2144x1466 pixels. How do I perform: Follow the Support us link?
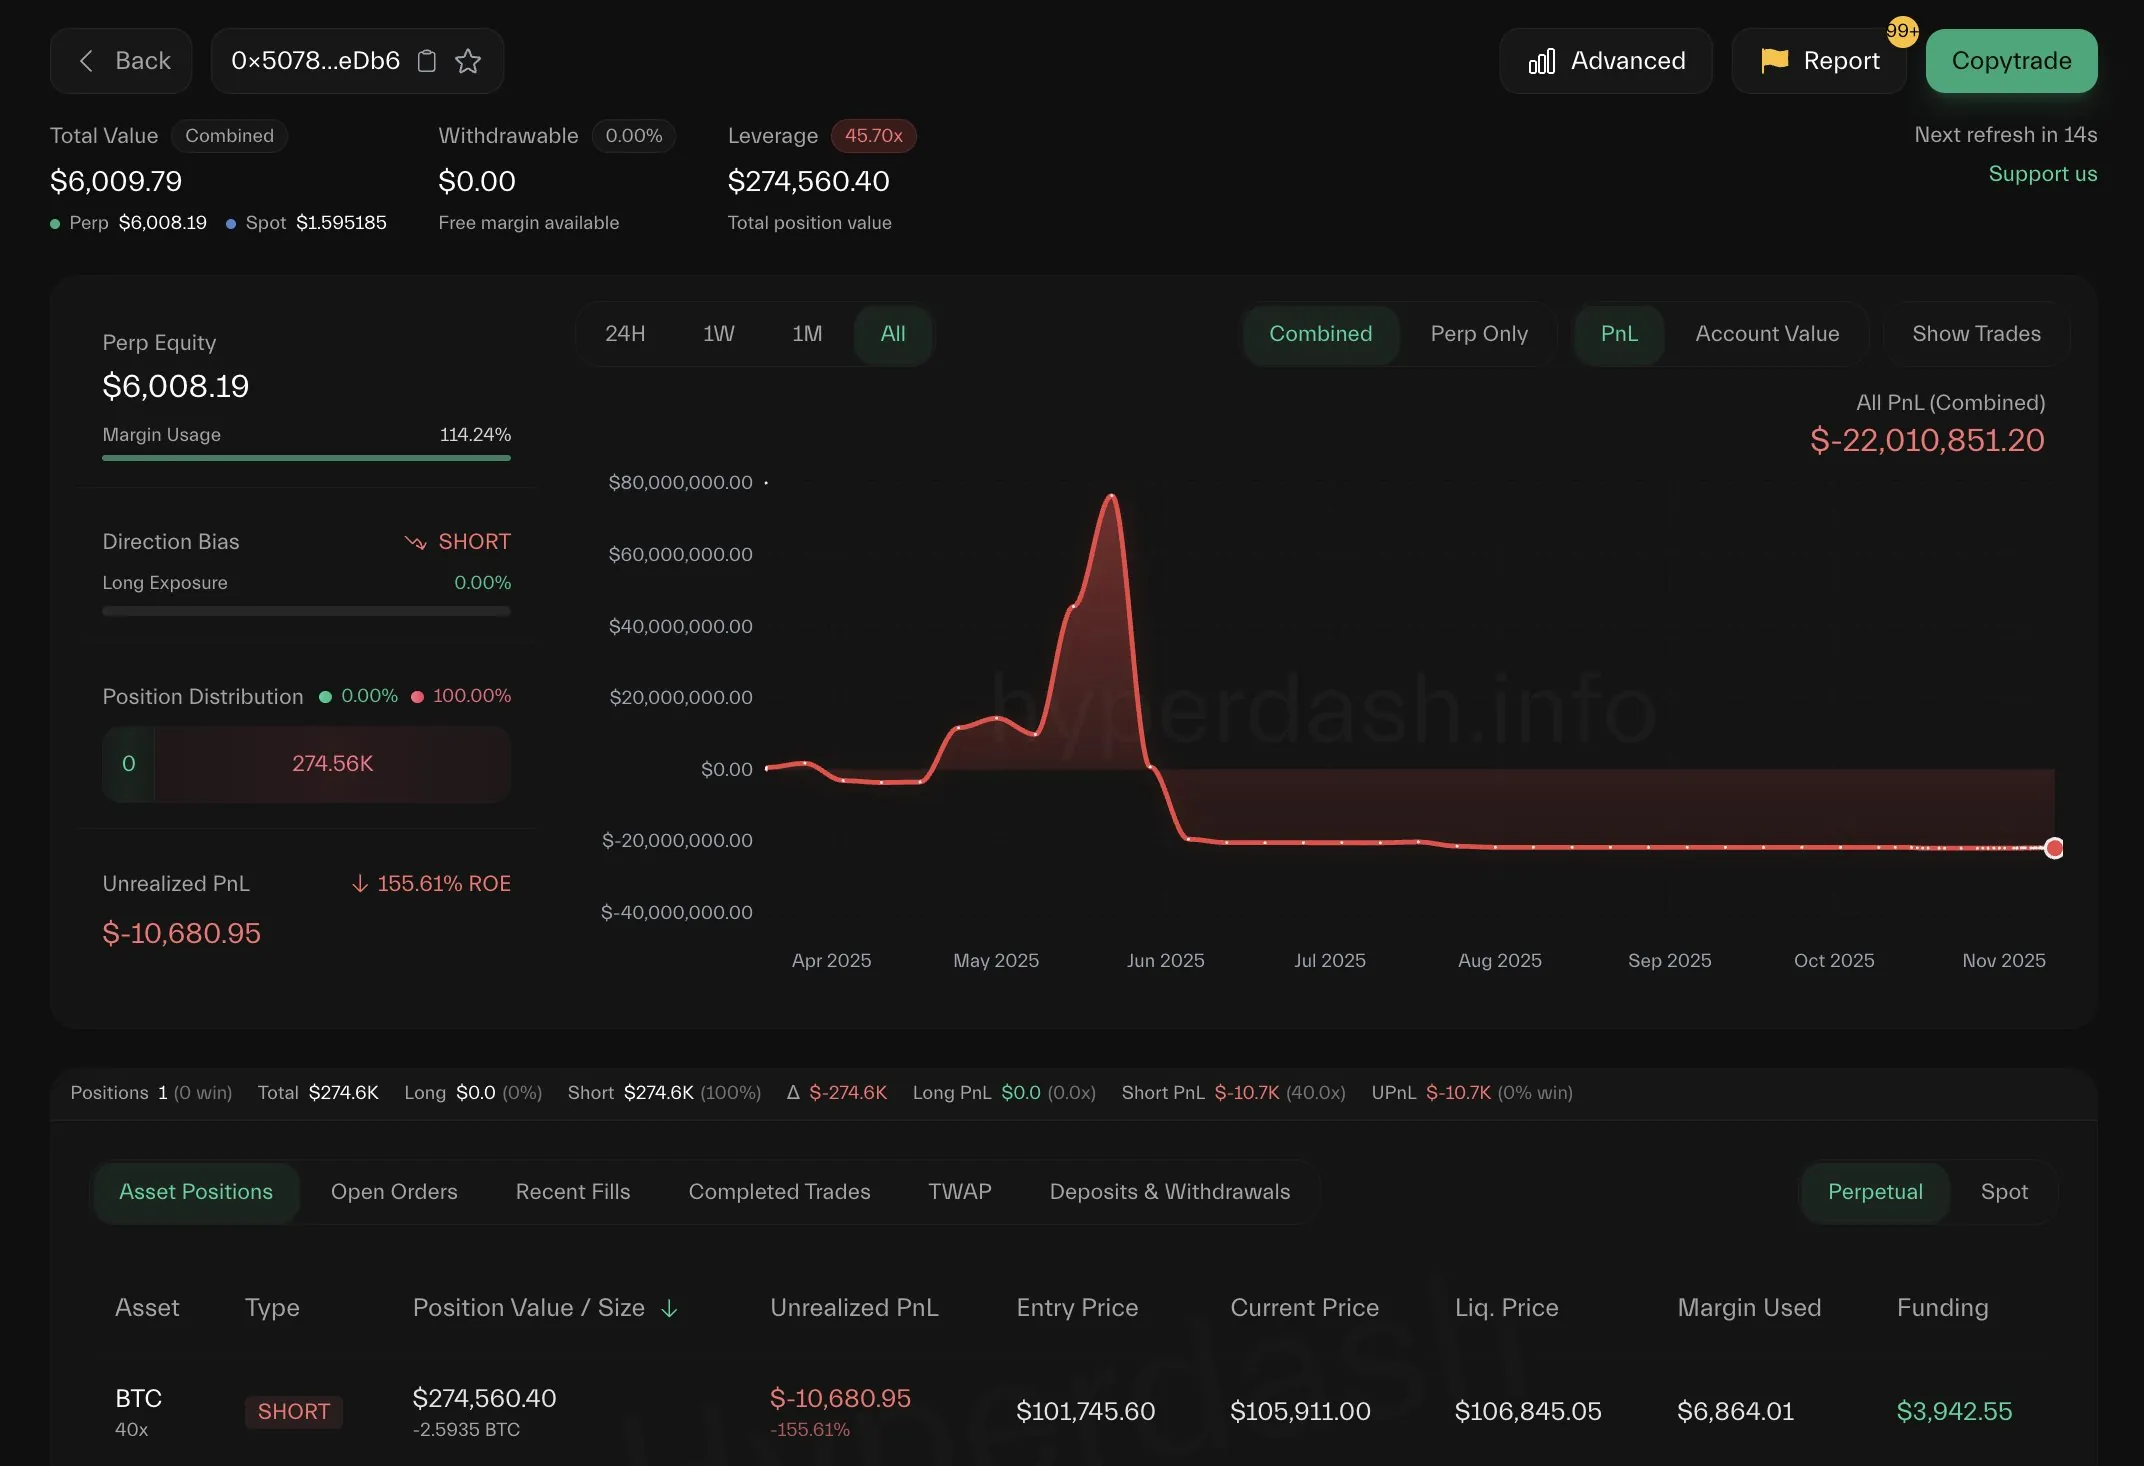[2042, 174]
